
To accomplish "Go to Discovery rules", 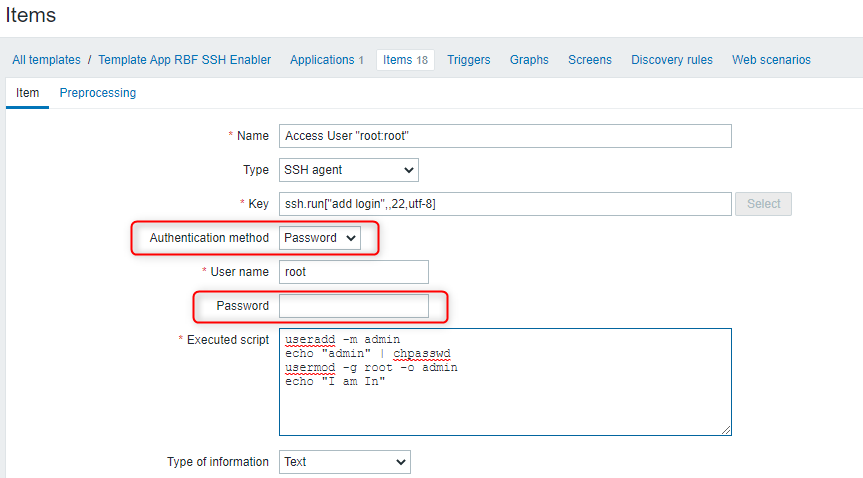I will (672, 60).
